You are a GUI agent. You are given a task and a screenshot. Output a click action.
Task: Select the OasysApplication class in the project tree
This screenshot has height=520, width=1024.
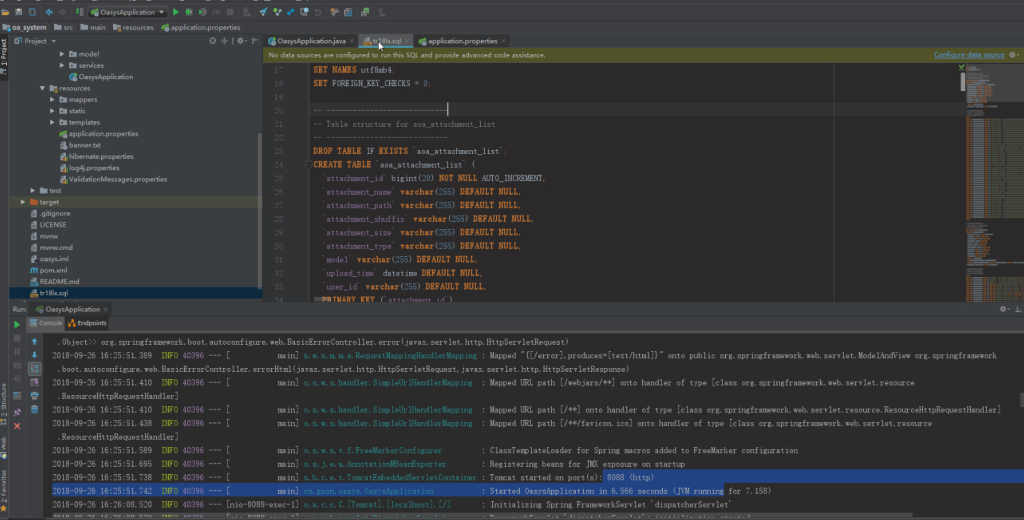(x=101, y=76)
